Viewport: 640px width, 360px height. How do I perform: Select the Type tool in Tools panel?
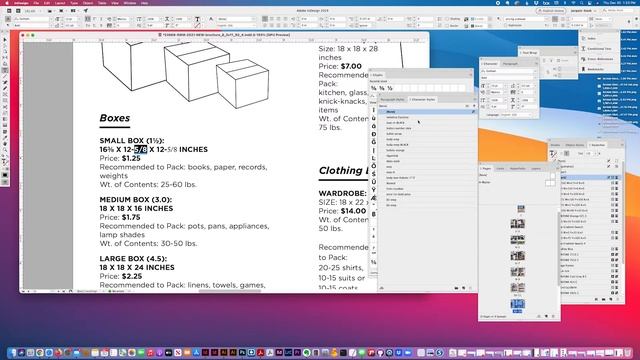5,70
